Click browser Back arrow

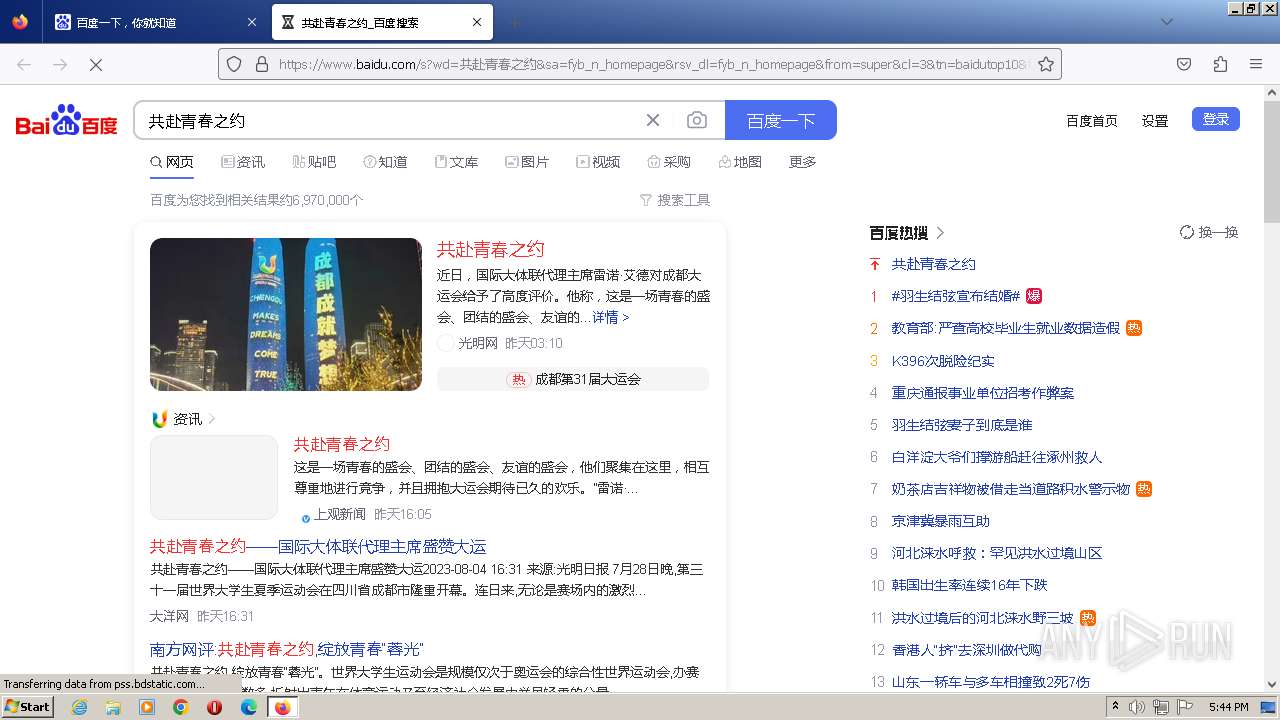(x=24, y=64)
